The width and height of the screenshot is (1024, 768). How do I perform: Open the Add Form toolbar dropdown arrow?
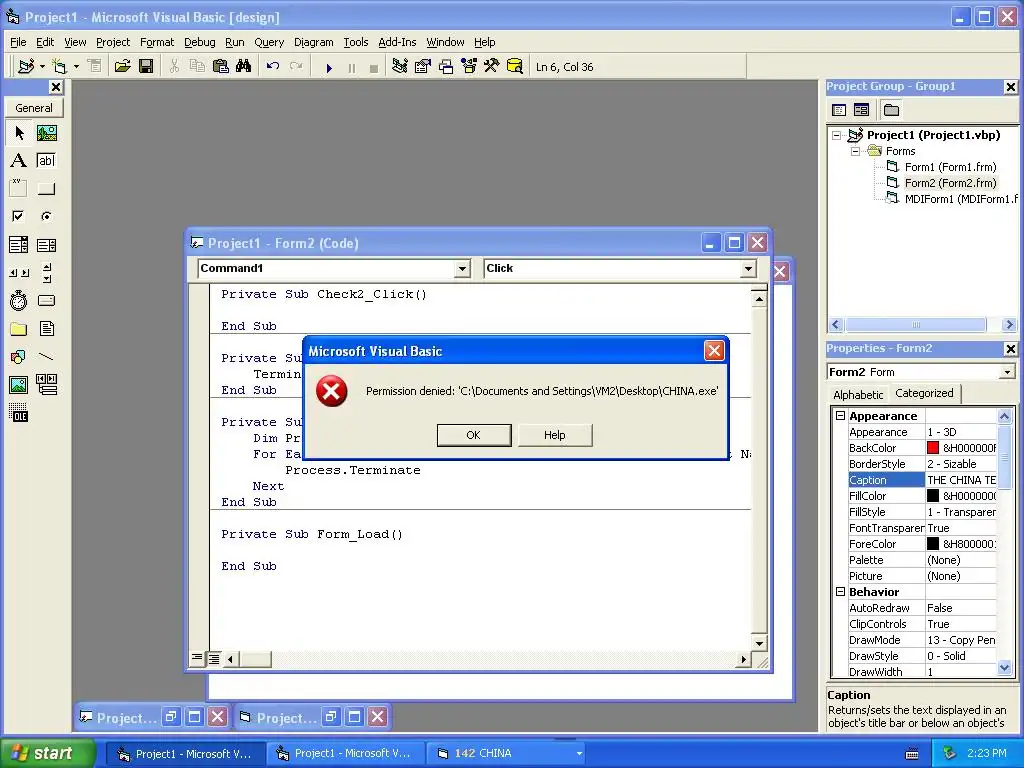pos(76,67)
